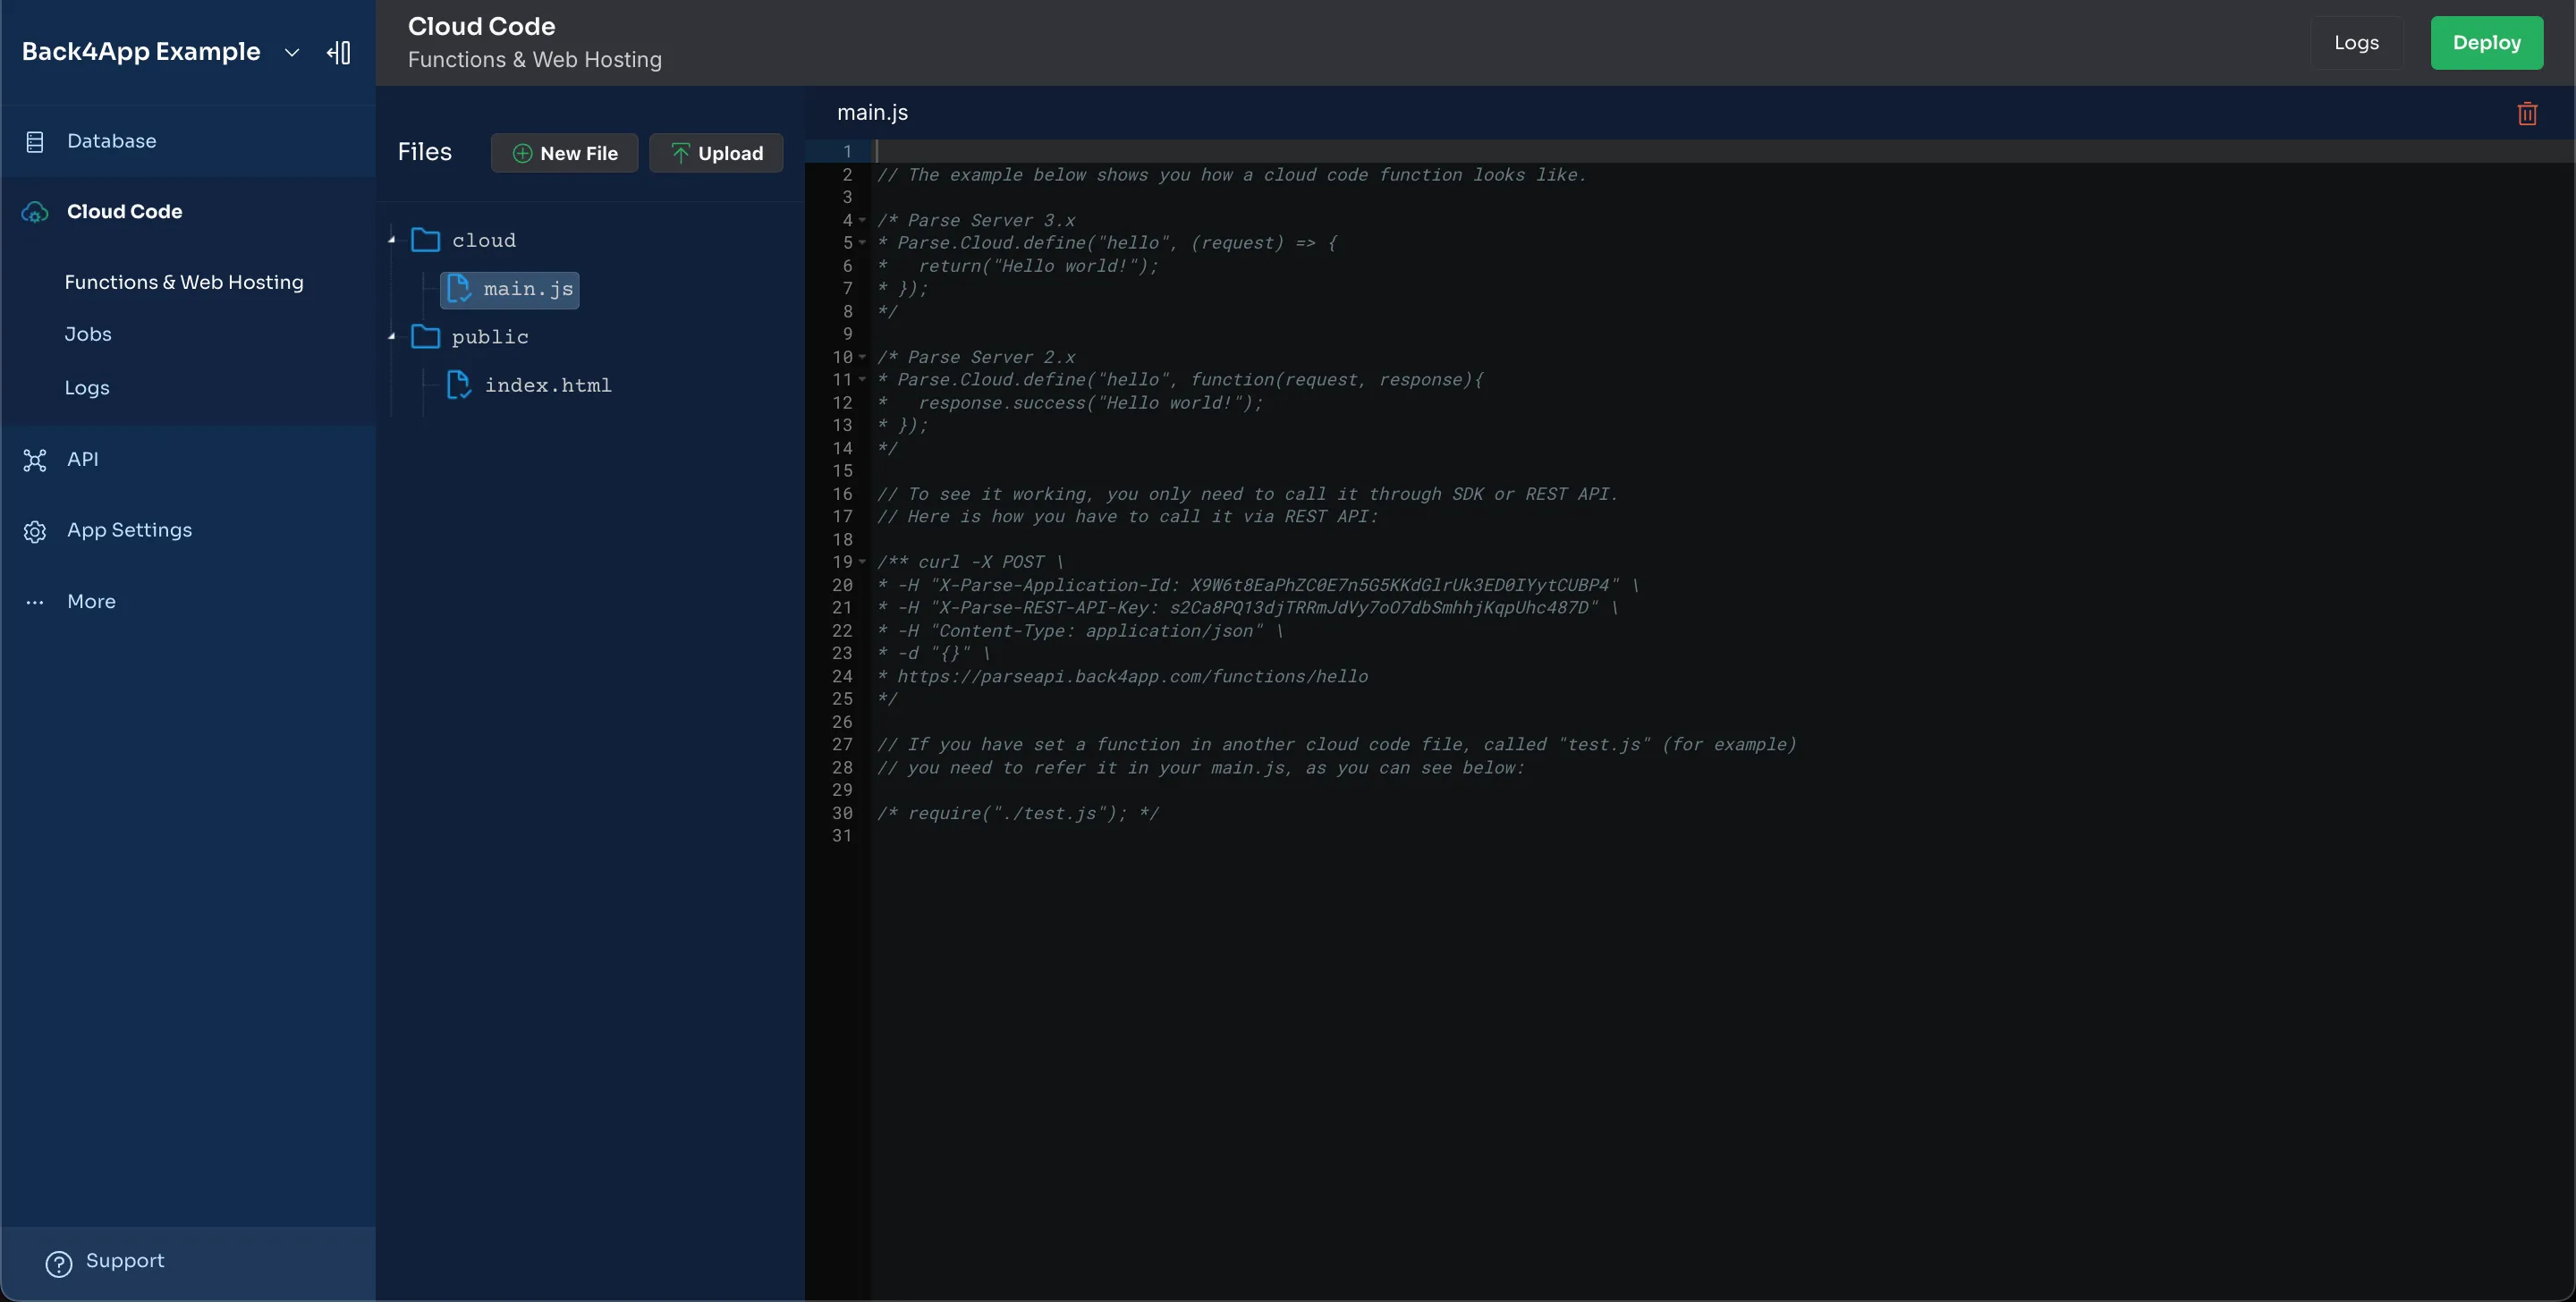
Task: Fold the code block at line 19
Action: pyautogui.click(x=862, y=562)
